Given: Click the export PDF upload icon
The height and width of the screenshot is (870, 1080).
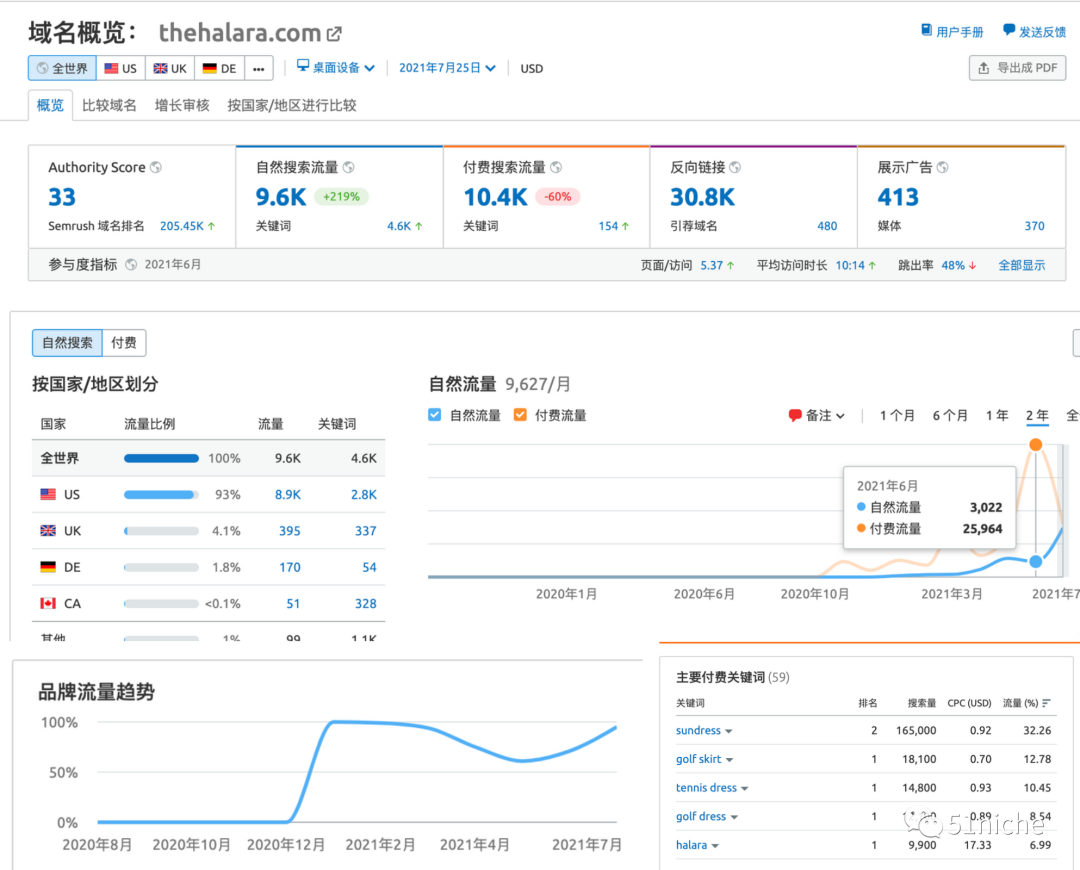Looking at the screenshot, I should pyautogui.click(x=984, y=68).
